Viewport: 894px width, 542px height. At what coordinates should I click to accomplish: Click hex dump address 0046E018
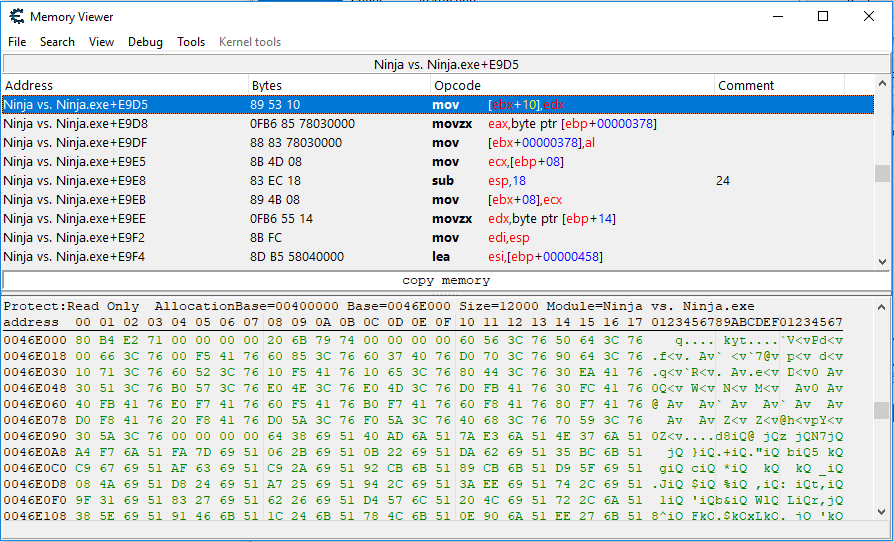pyautogui.click(x=35, y=356)
